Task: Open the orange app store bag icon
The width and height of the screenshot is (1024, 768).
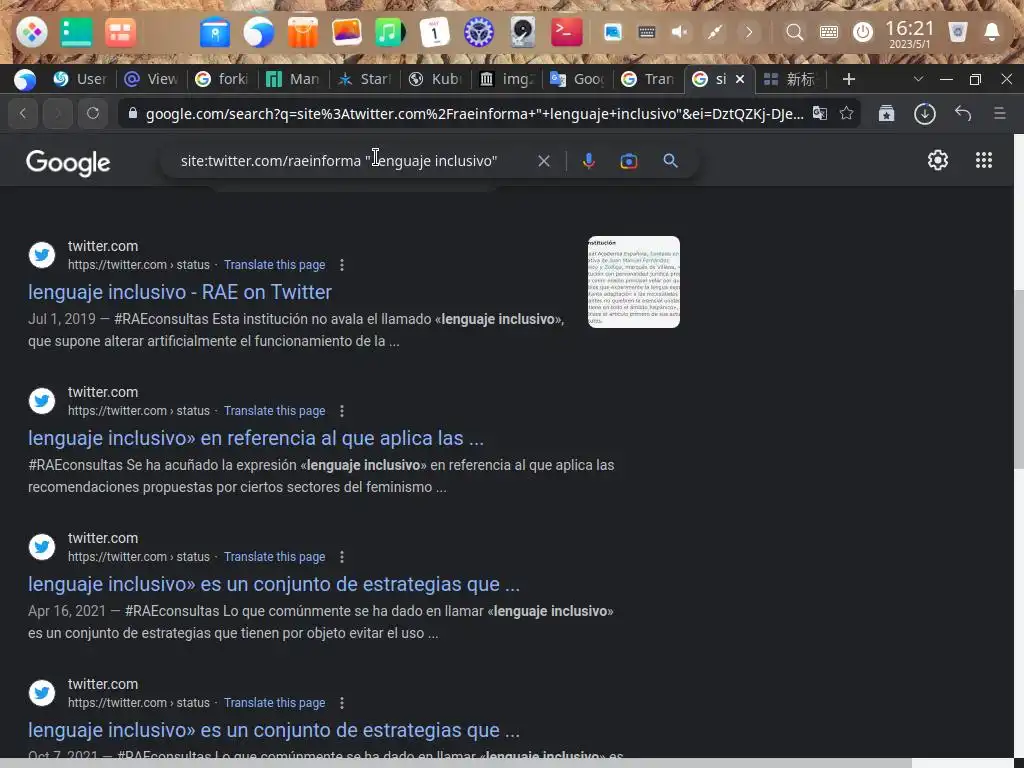Action: [x=302, y=32]
